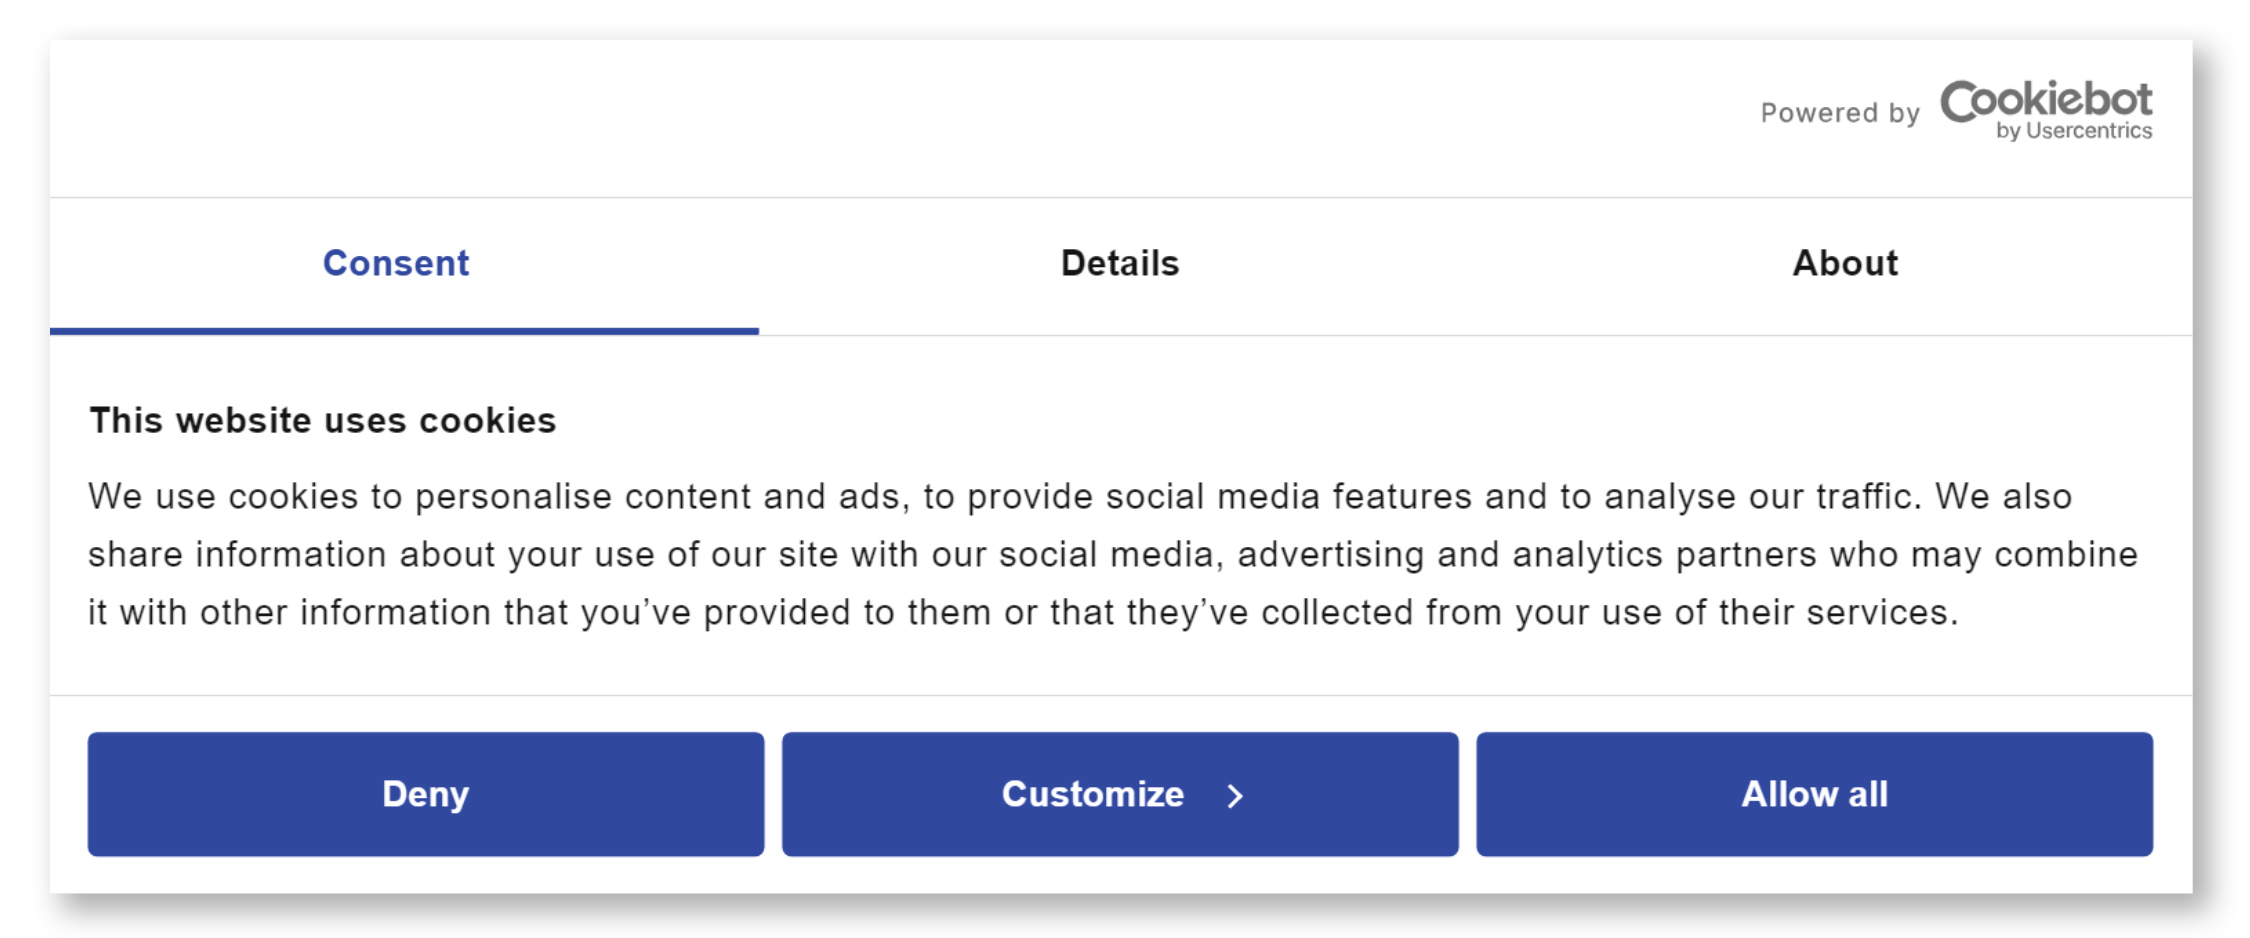
Task: Click the 'This website uses cookies' heading
Action: 322,421
